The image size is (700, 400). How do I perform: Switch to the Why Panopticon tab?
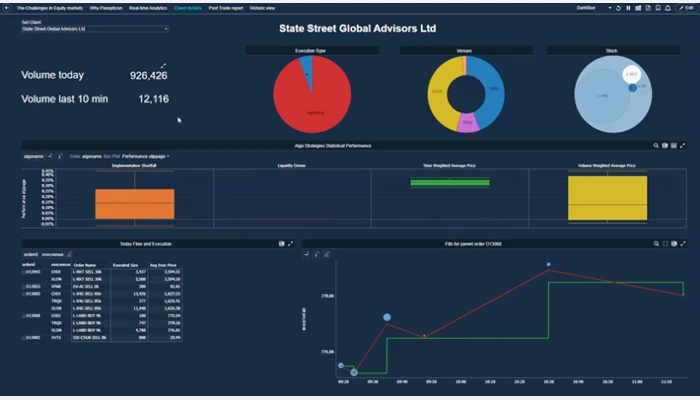106,8
